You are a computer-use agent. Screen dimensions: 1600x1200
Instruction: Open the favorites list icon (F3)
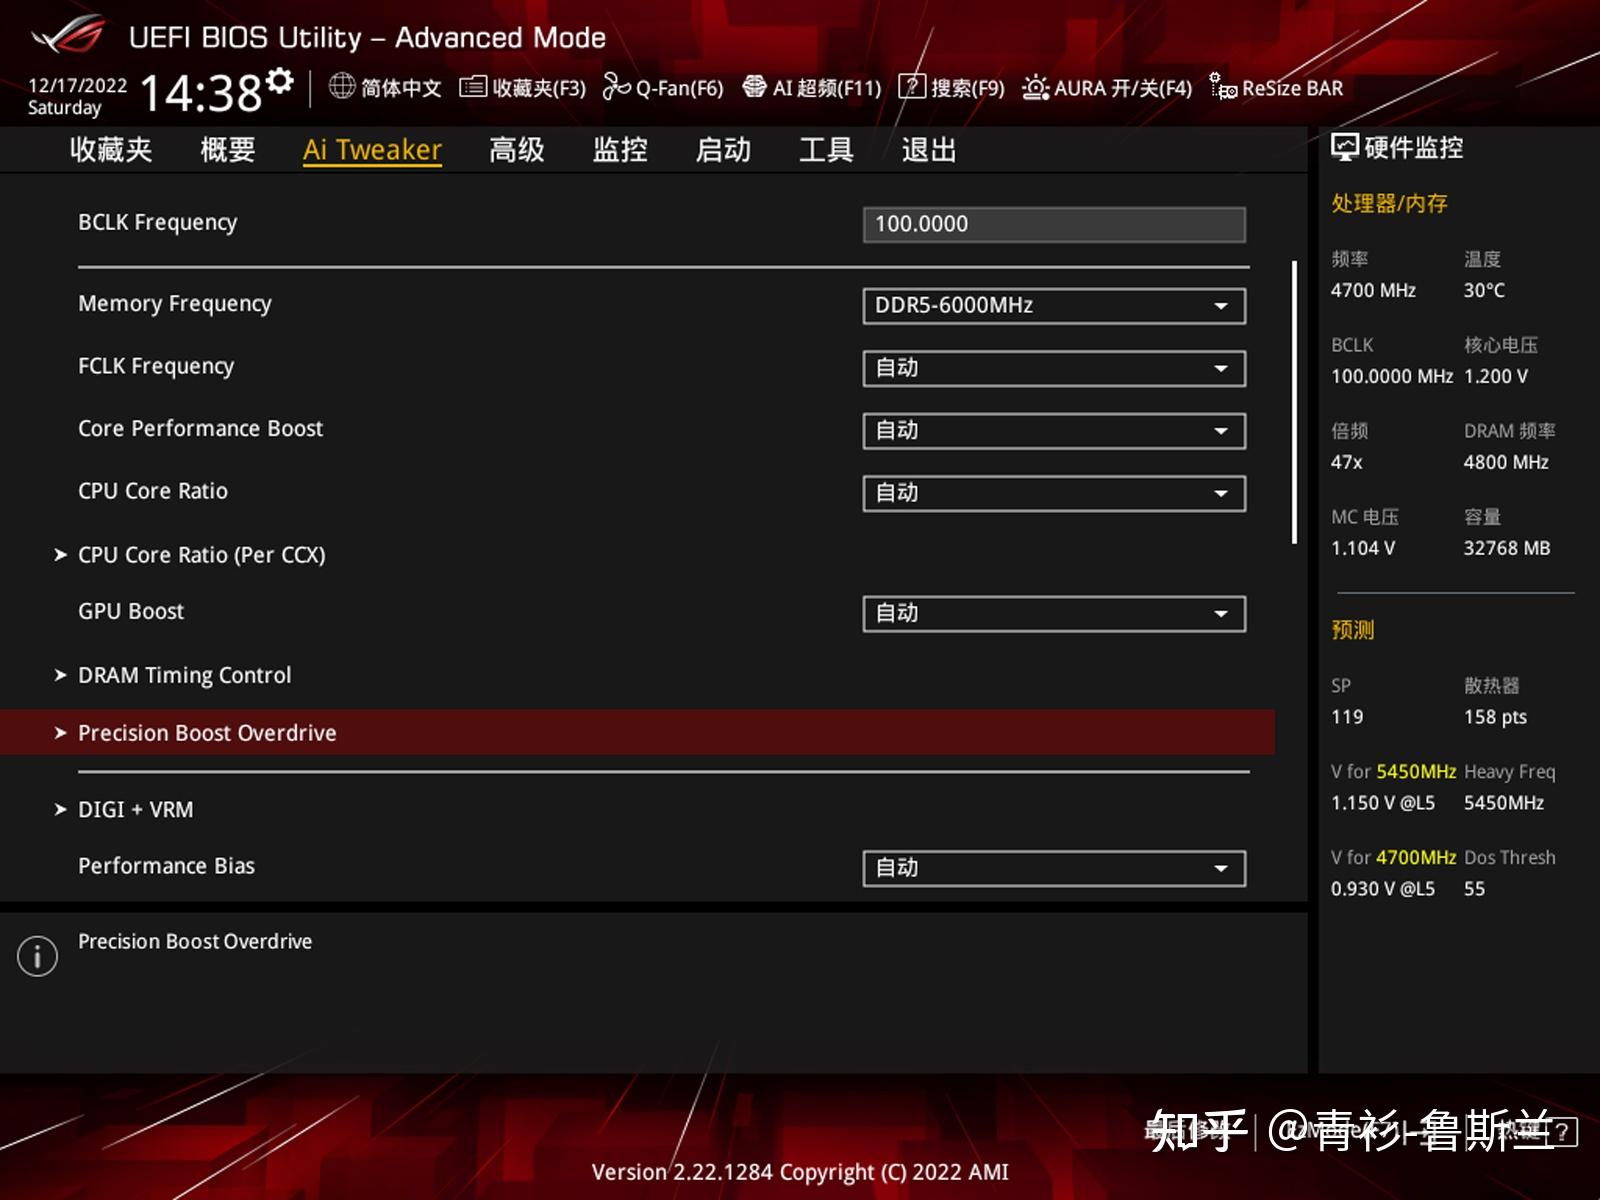[473, 87]
